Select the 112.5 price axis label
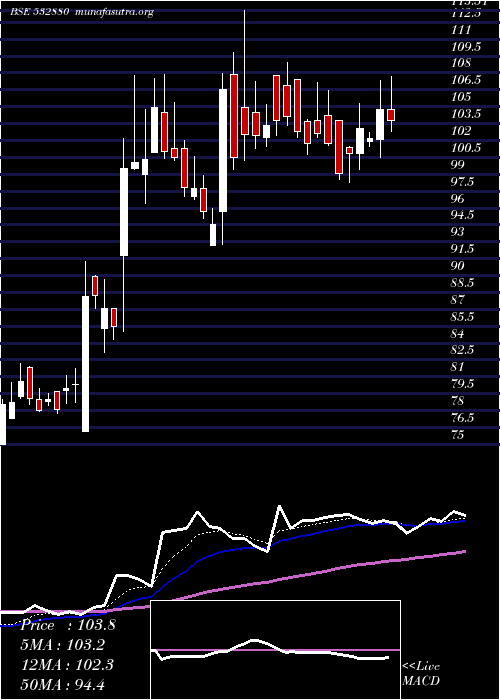This screenshot has height=700, width=500. click(466, 13)
